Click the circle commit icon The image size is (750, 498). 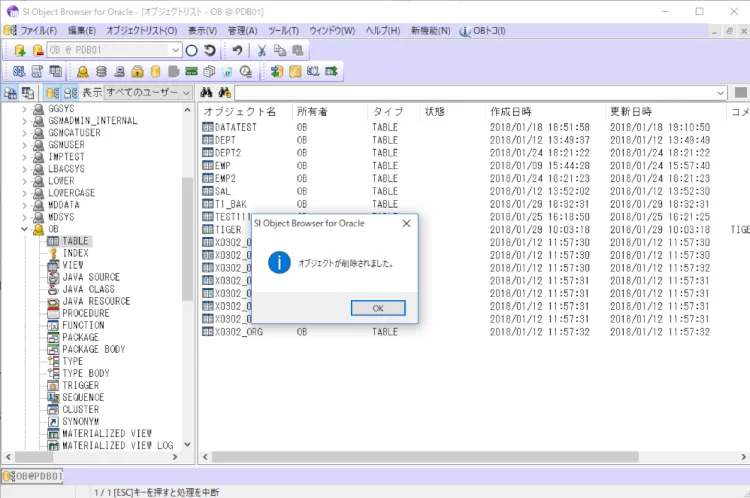click(x=191, y=50)
